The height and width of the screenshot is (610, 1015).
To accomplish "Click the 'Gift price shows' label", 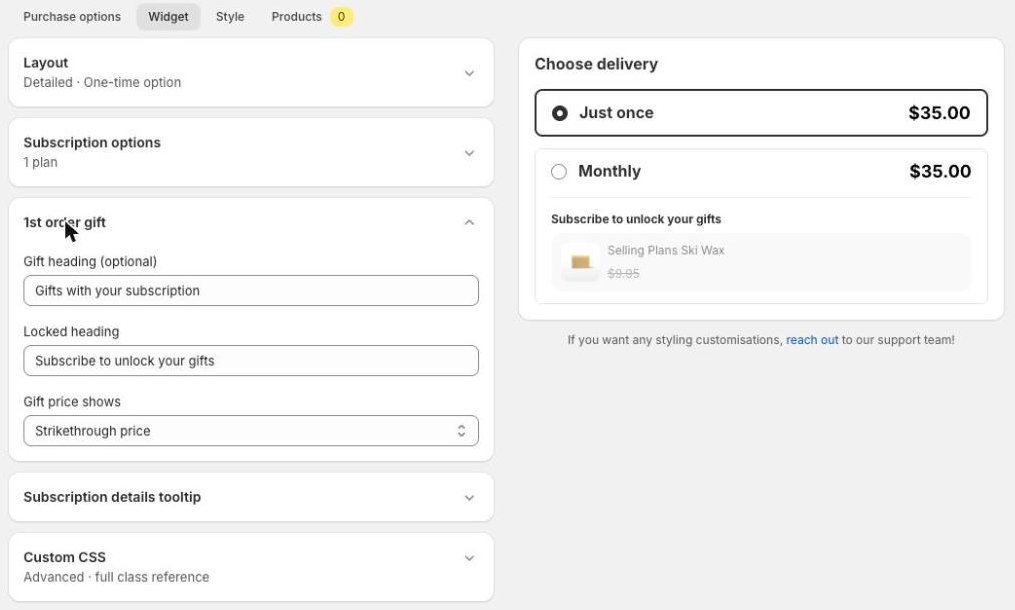I will [72, 402].
